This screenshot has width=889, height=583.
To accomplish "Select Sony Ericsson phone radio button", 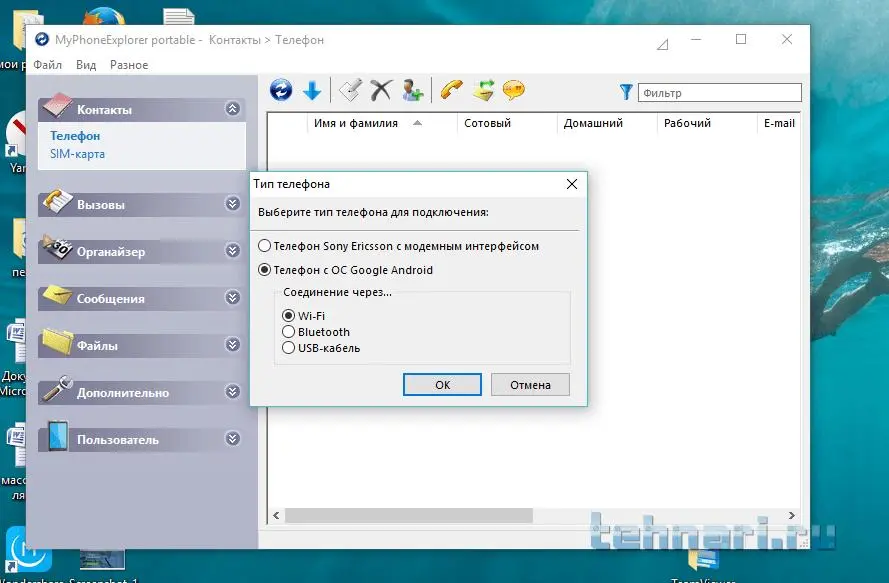I will pos(265,246).
